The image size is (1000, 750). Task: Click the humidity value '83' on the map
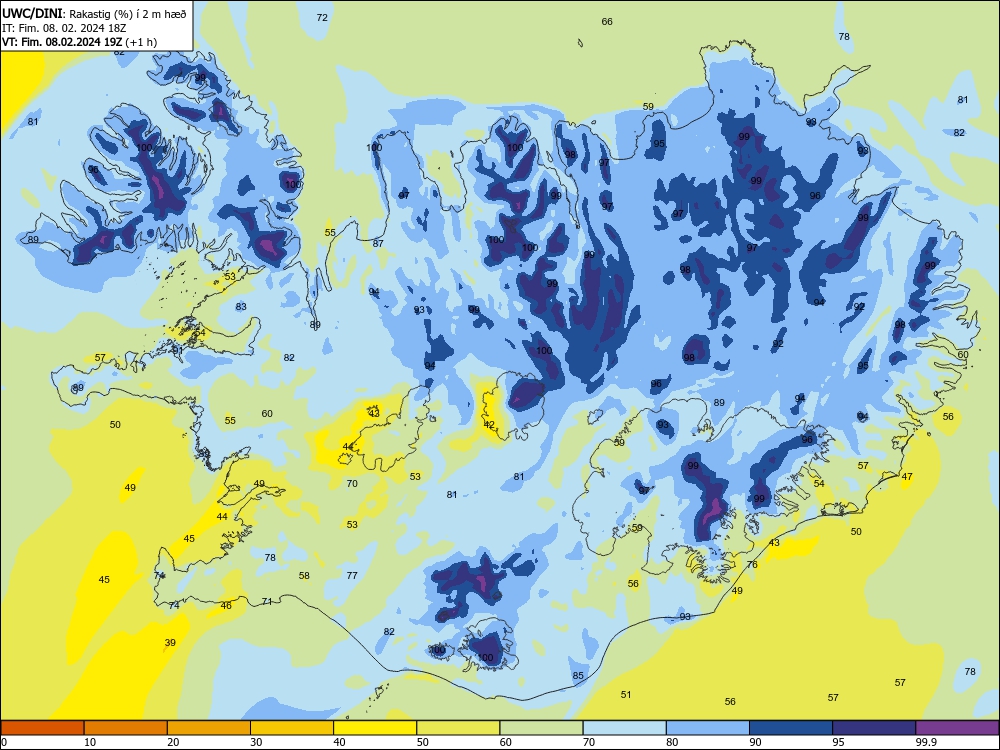[x=241, y=307]
